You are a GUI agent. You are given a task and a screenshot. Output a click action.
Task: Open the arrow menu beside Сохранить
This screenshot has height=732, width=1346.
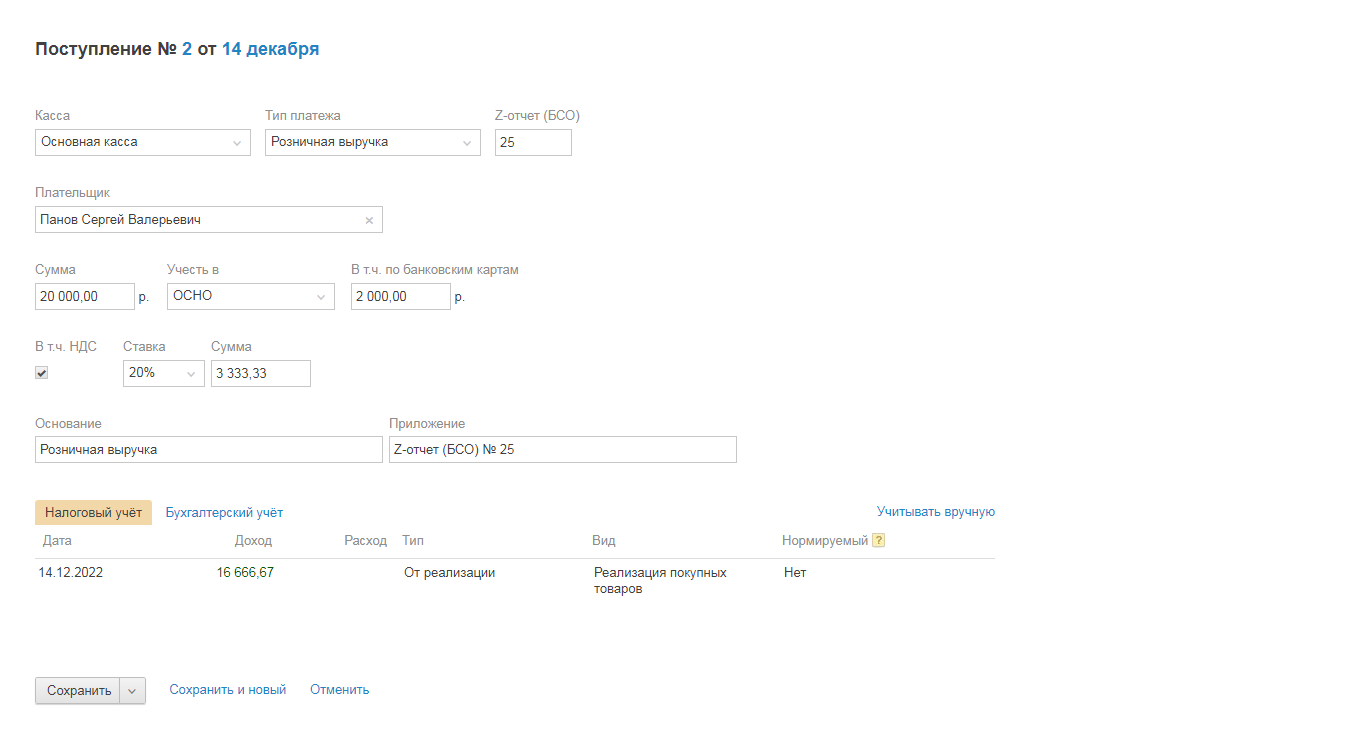[132, 691]
